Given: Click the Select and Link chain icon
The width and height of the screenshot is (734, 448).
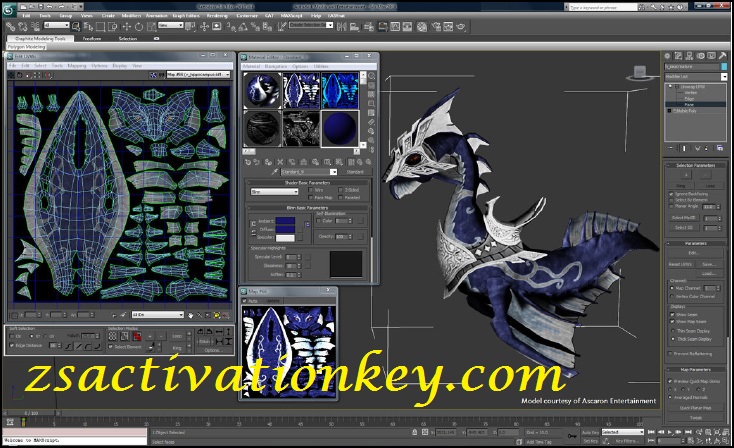Looking at the screenshot, I should click(11, 27).
